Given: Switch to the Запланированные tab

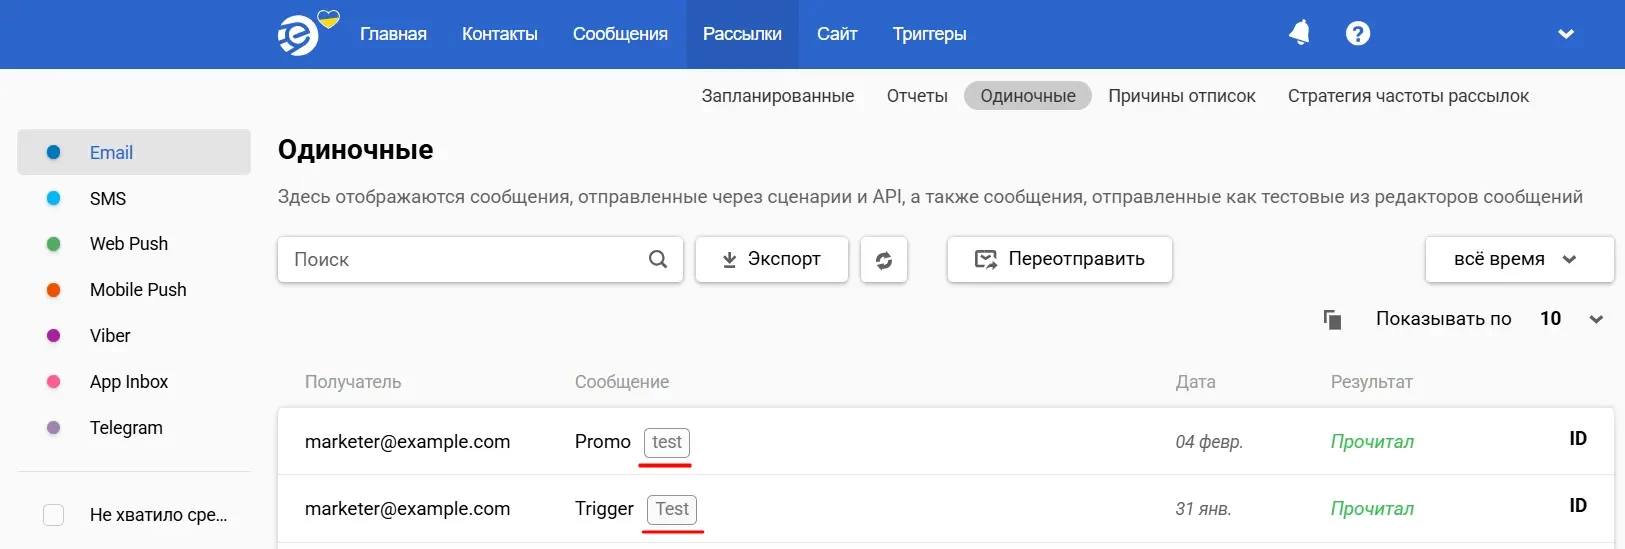Looking at the screenshot, I should (778, 96).
